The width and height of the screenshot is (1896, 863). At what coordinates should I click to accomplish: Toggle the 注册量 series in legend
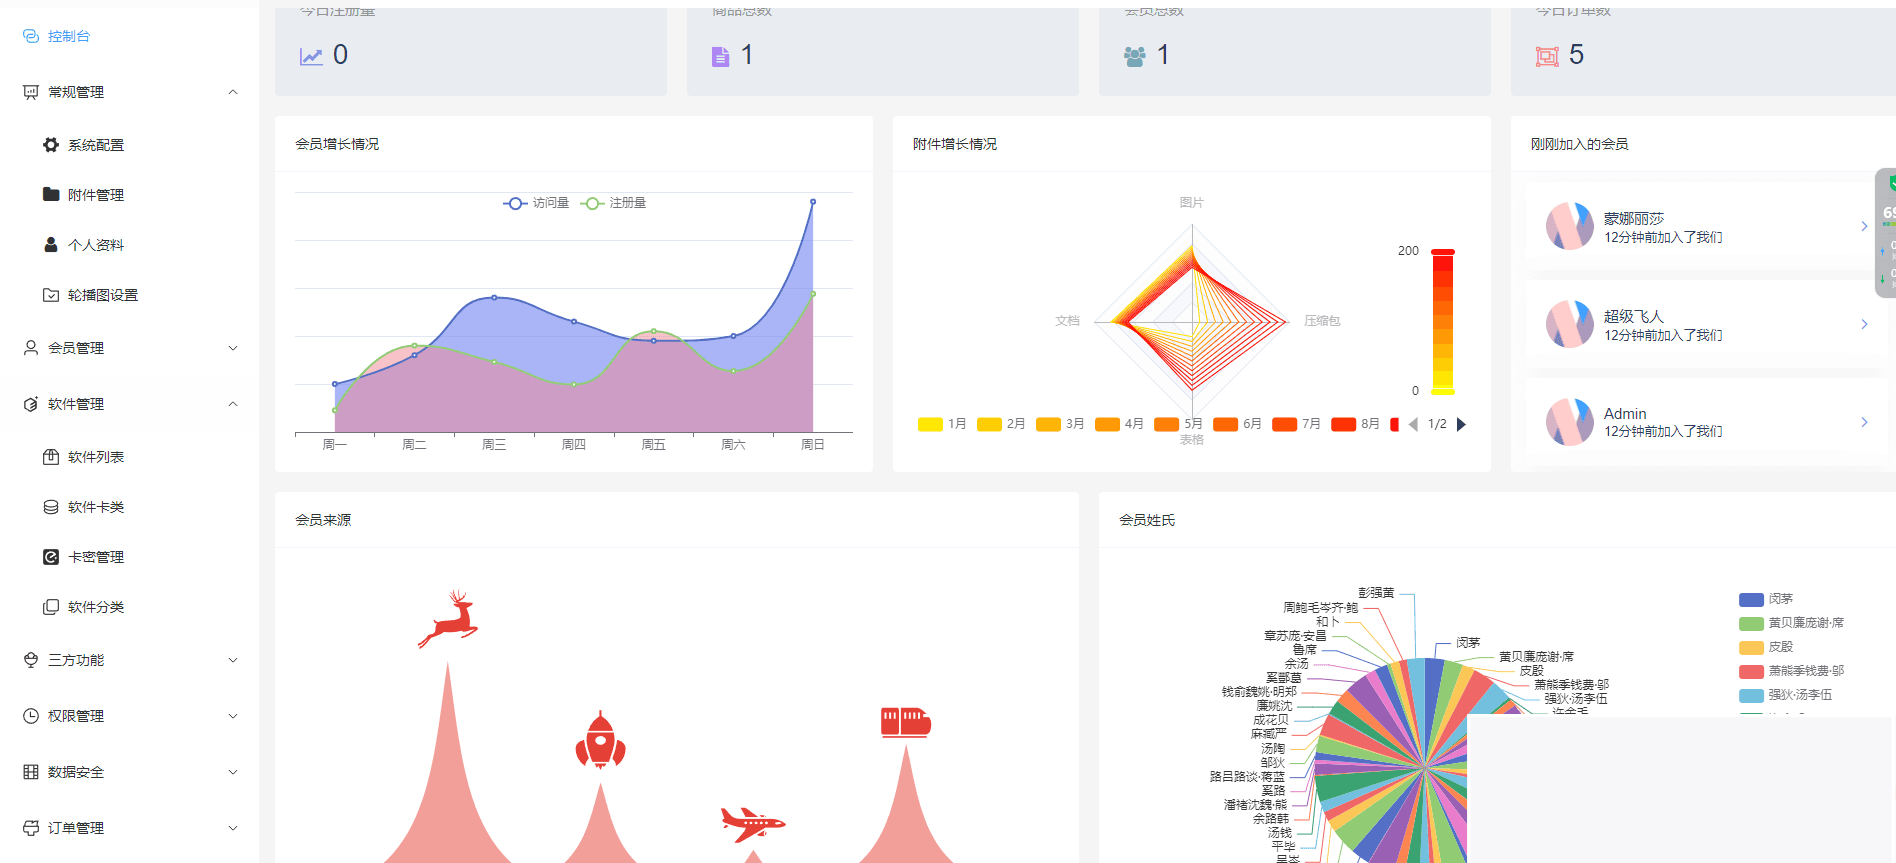(613, 203)
